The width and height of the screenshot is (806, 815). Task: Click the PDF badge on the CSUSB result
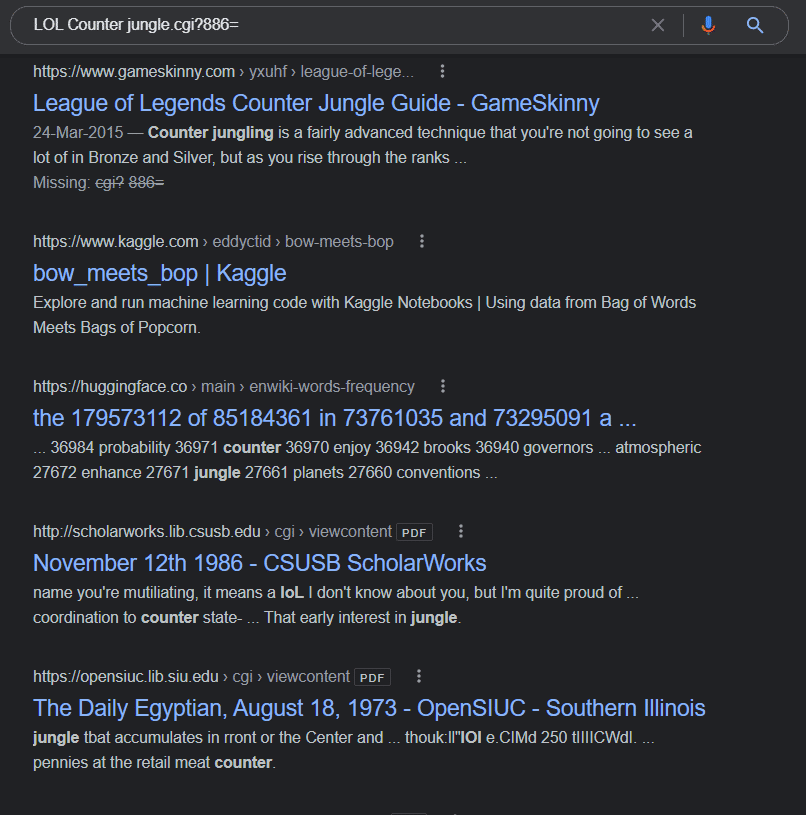click(413, 532)
